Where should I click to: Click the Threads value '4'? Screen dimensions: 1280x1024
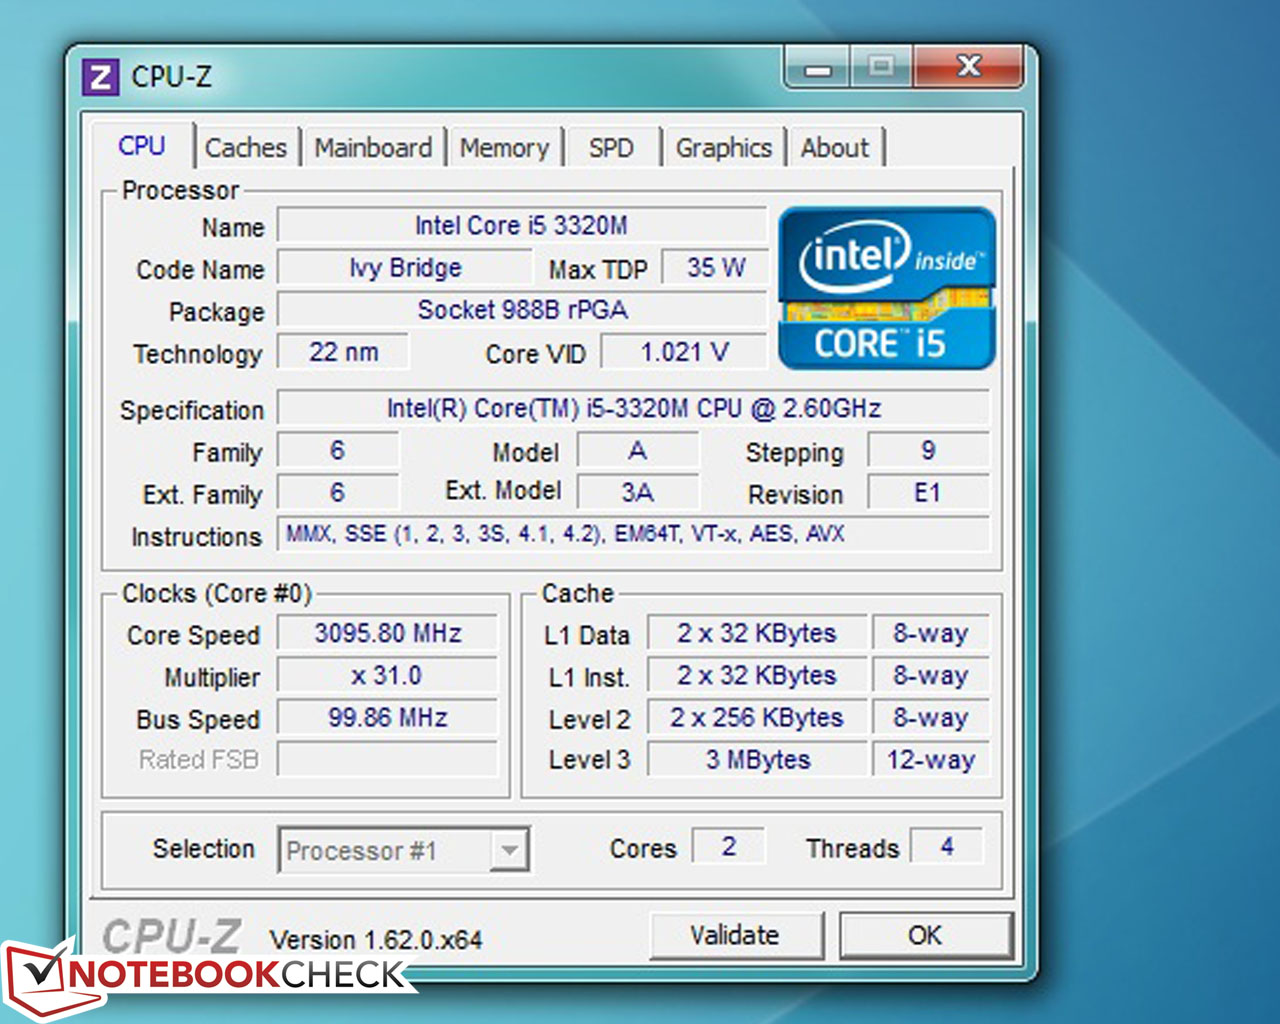coord(947,847)
